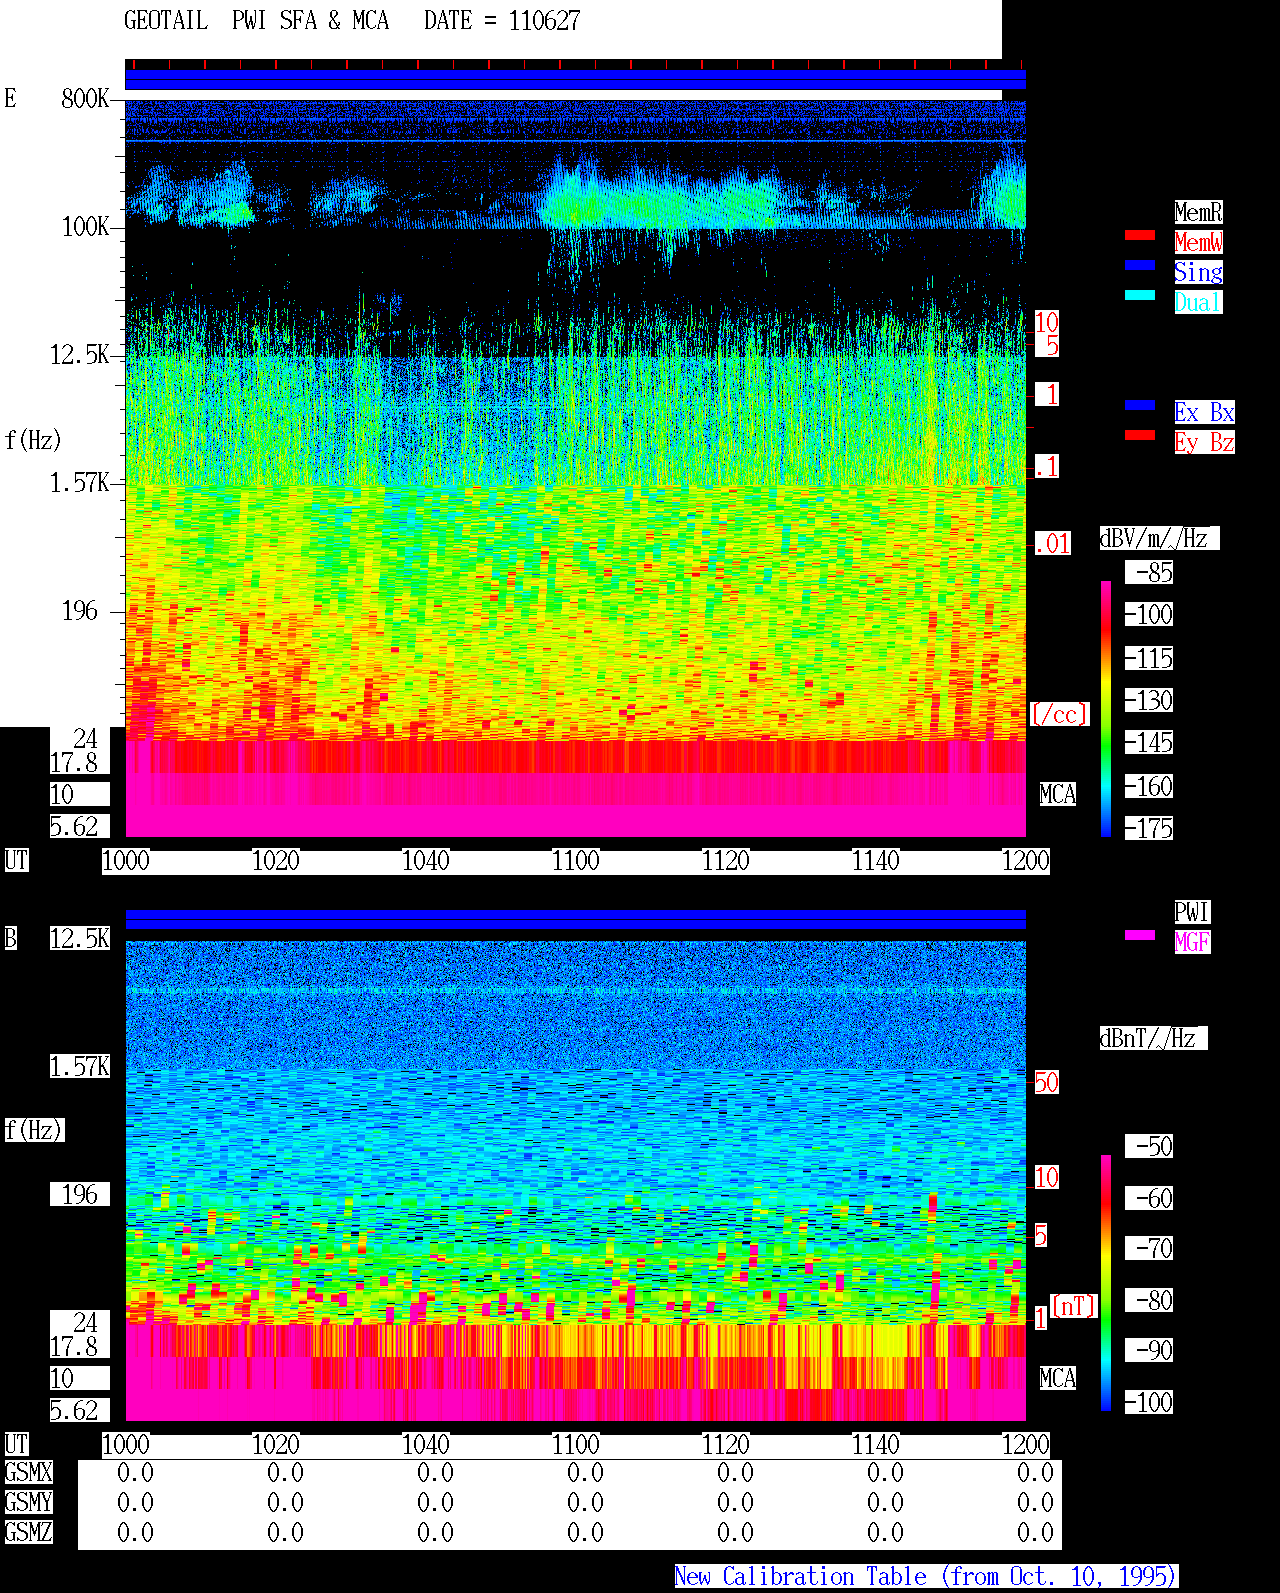Click the blue mode bar above B spectrogram
The image size is (1280, 1593).
[x=575, y=920]
